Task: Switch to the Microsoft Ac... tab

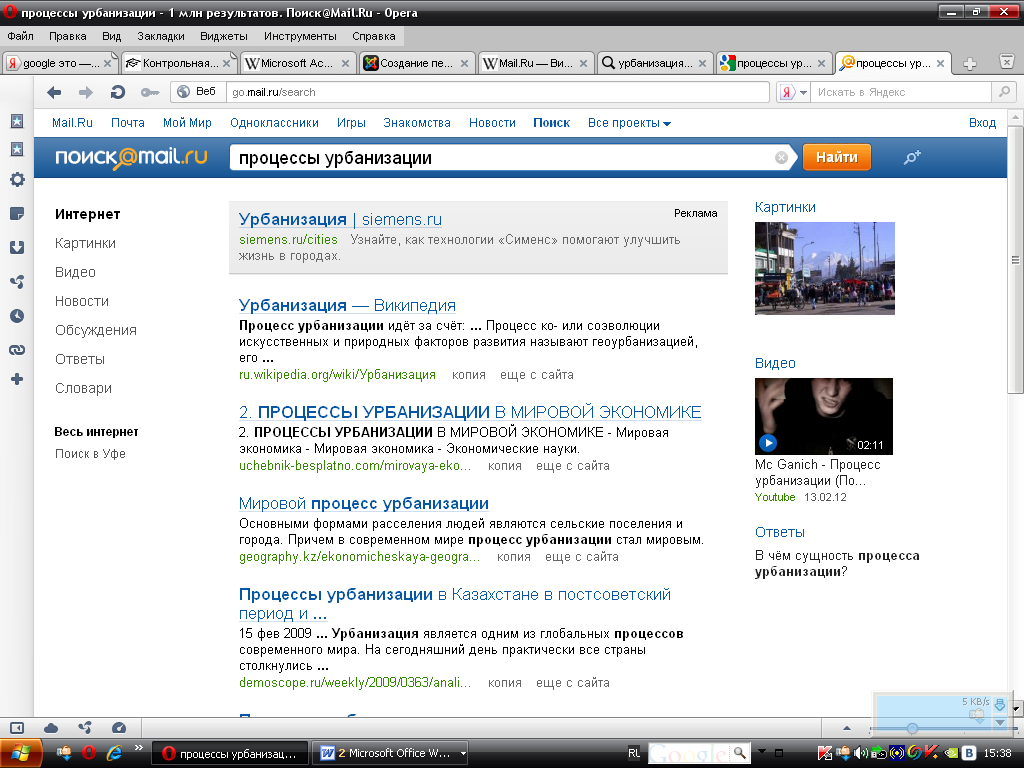Action: [297, 63]
